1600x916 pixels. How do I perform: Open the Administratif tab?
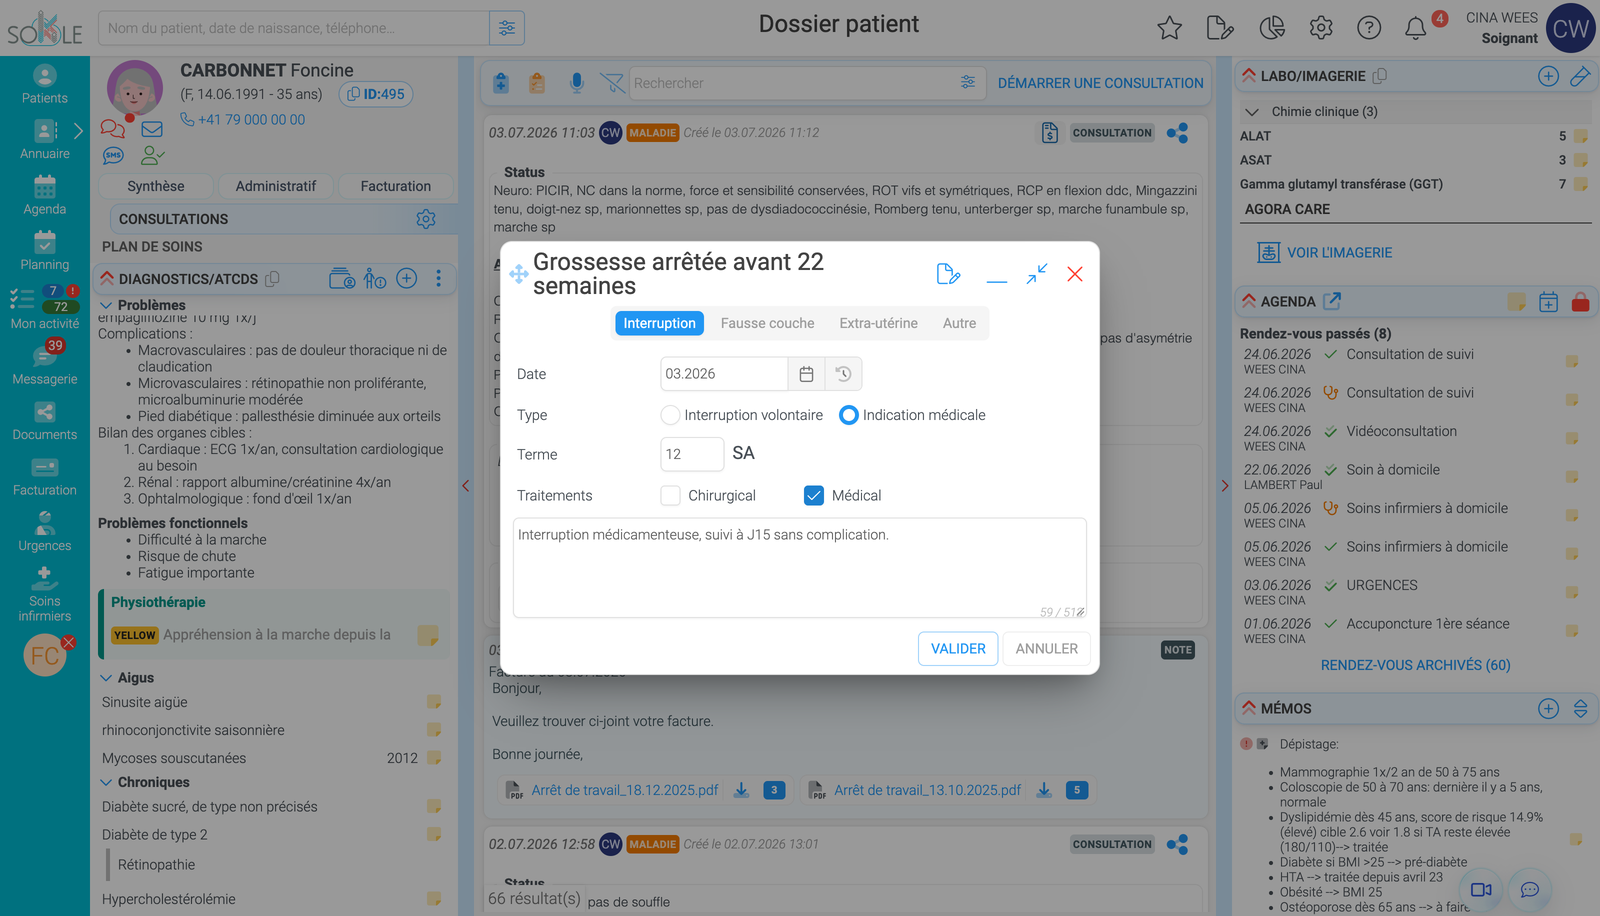pos(276,186)
